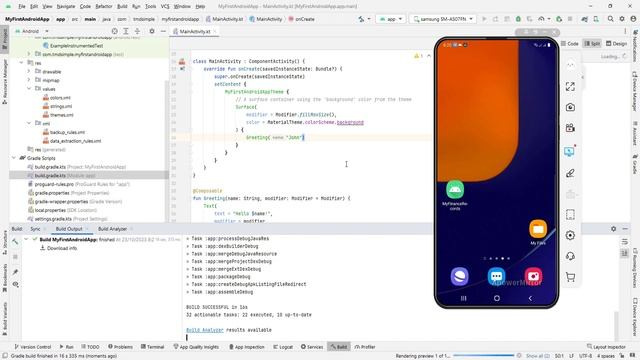Open the Android project view dropdown

[32, 31]
